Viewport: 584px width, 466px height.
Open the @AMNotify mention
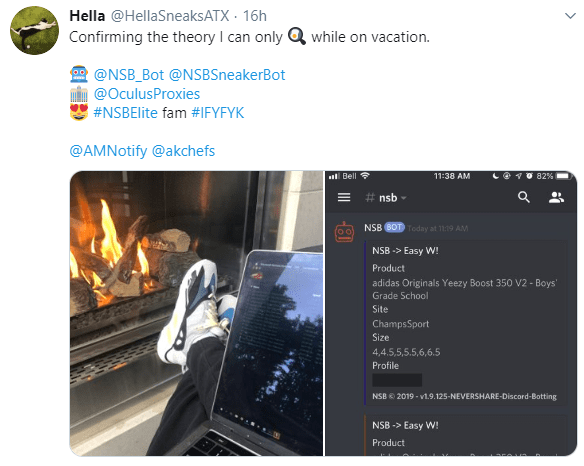108,151
